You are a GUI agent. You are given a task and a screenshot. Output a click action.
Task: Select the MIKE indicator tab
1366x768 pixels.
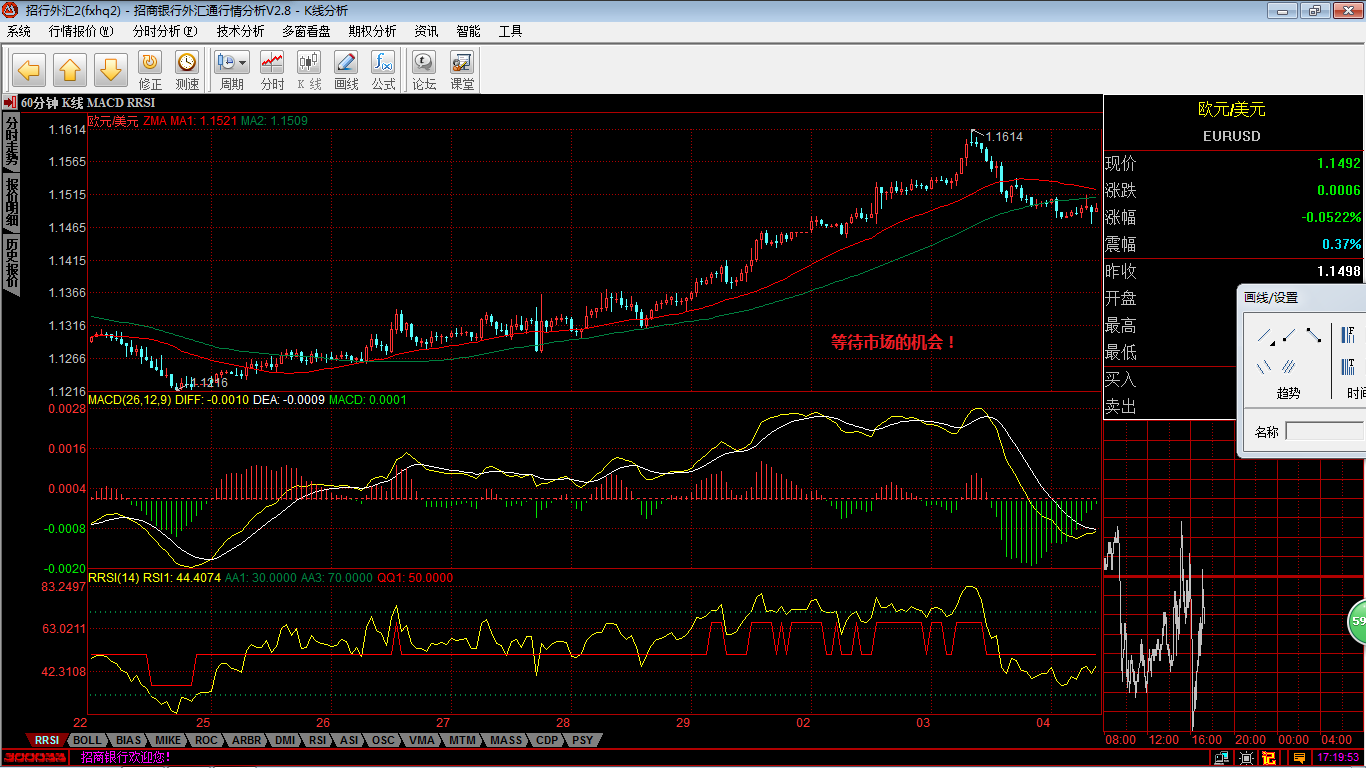tap(168, 740)
